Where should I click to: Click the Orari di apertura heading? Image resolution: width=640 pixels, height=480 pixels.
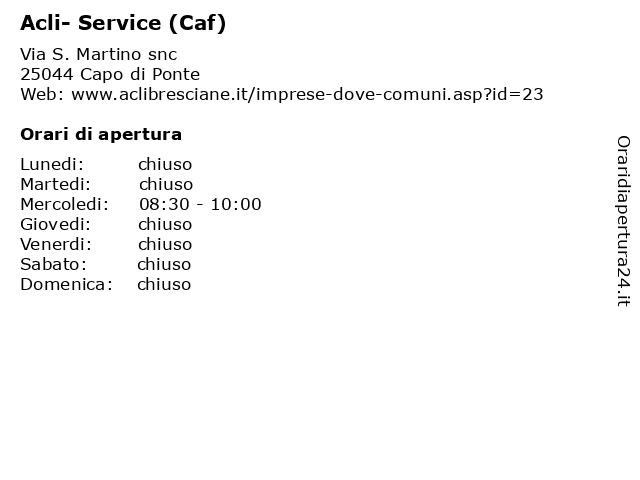tap(101, 134)
